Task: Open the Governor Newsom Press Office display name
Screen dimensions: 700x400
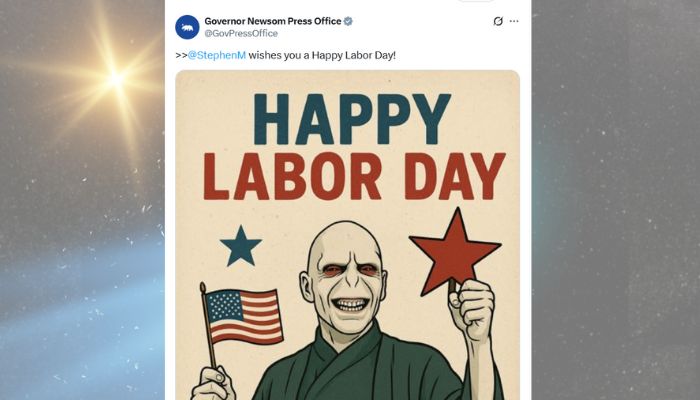Action: coord(272,21)
